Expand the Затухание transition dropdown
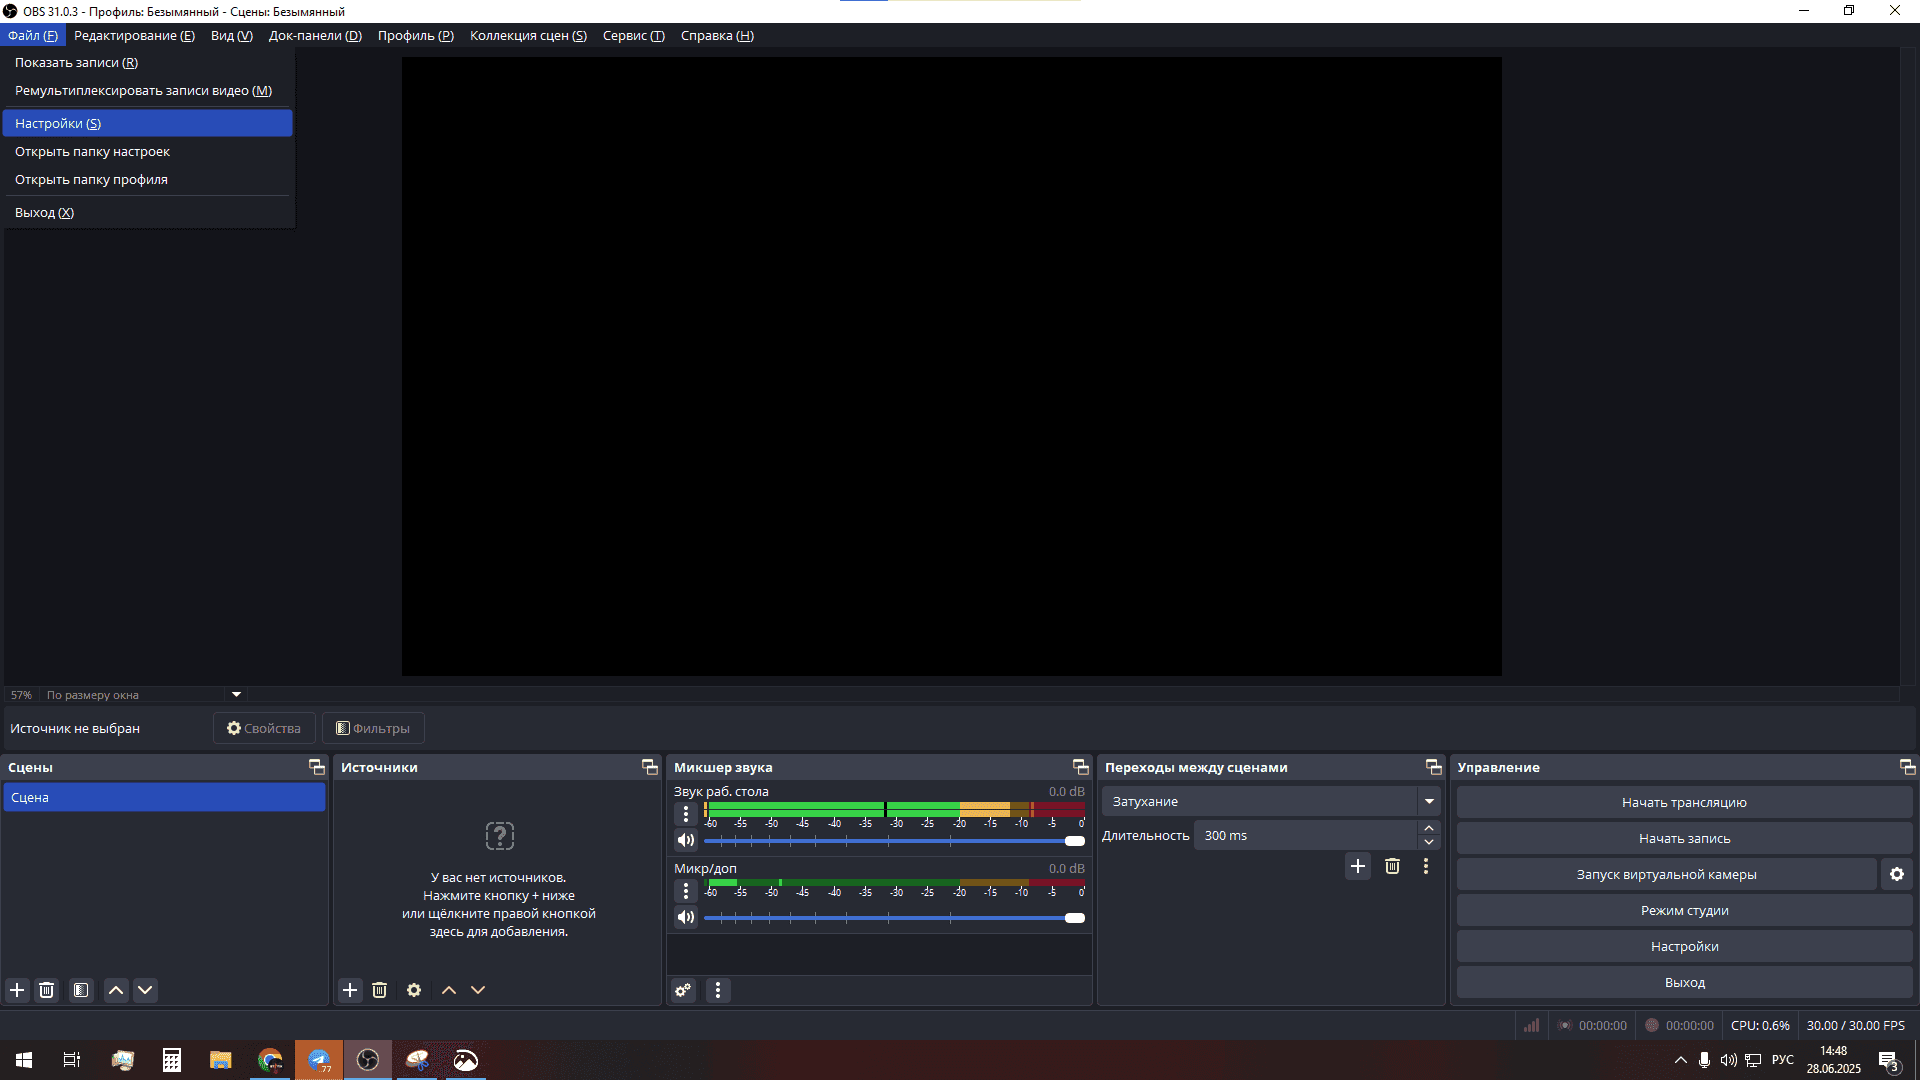This screenshot has height=1080, width=1920. pos(1429,801)
